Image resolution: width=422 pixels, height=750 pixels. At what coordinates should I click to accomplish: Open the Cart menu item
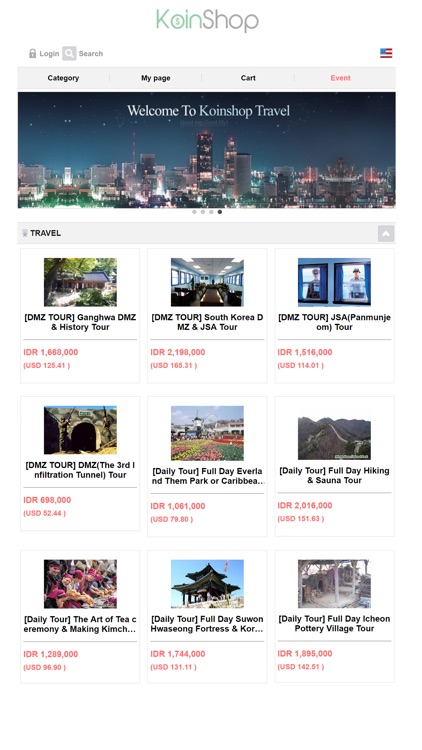click(x=248, y=78)
